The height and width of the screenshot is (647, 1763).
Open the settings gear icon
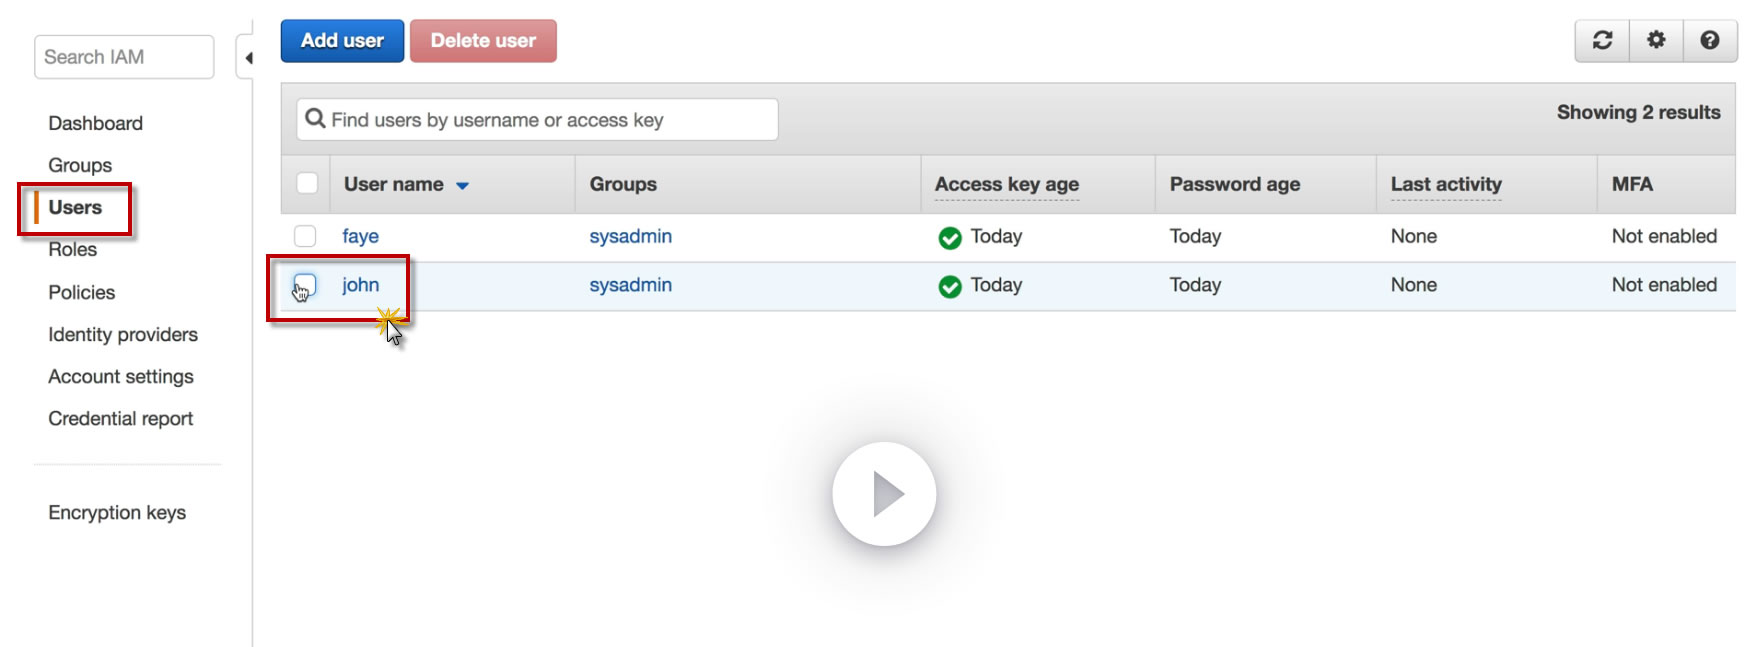[x=1656, y=40]
